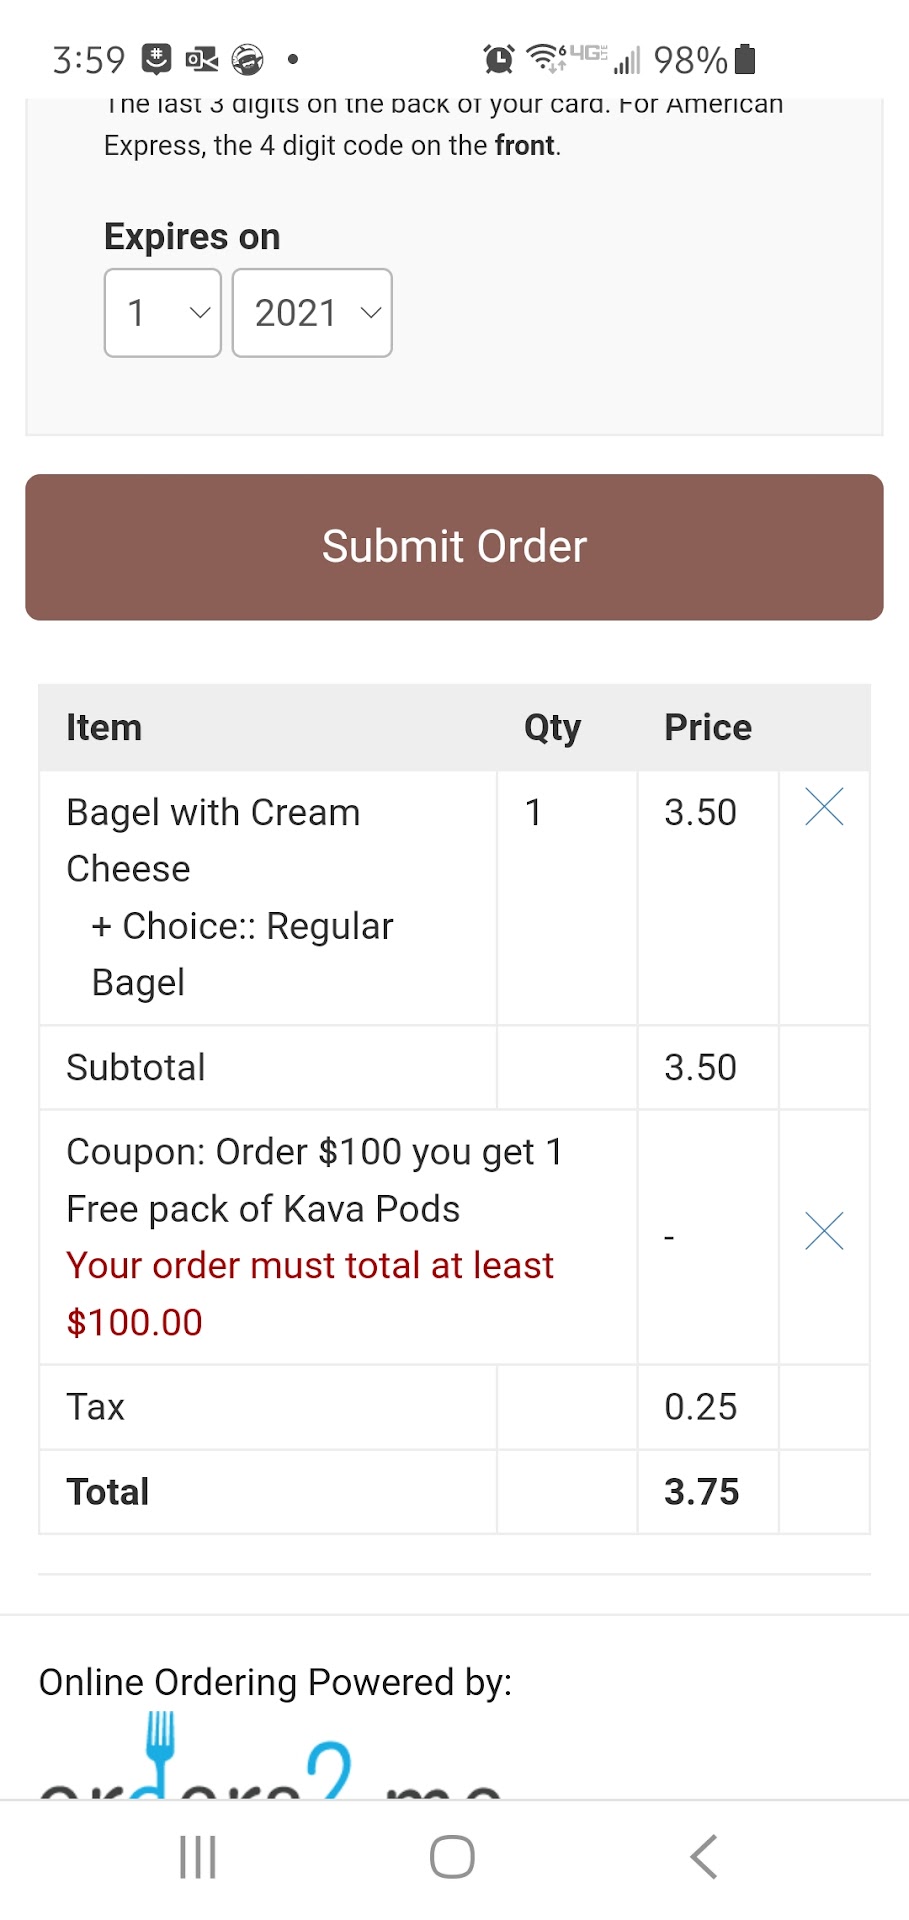Viewport: 909px width, 1920px height.
Task: Tap the red minimum order warning text
Action: (x=309, y=1294)
